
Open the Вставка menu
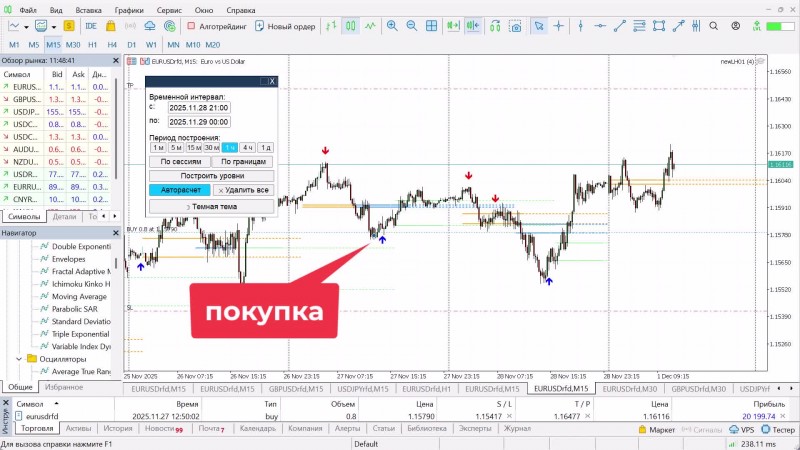pos(88,10)
